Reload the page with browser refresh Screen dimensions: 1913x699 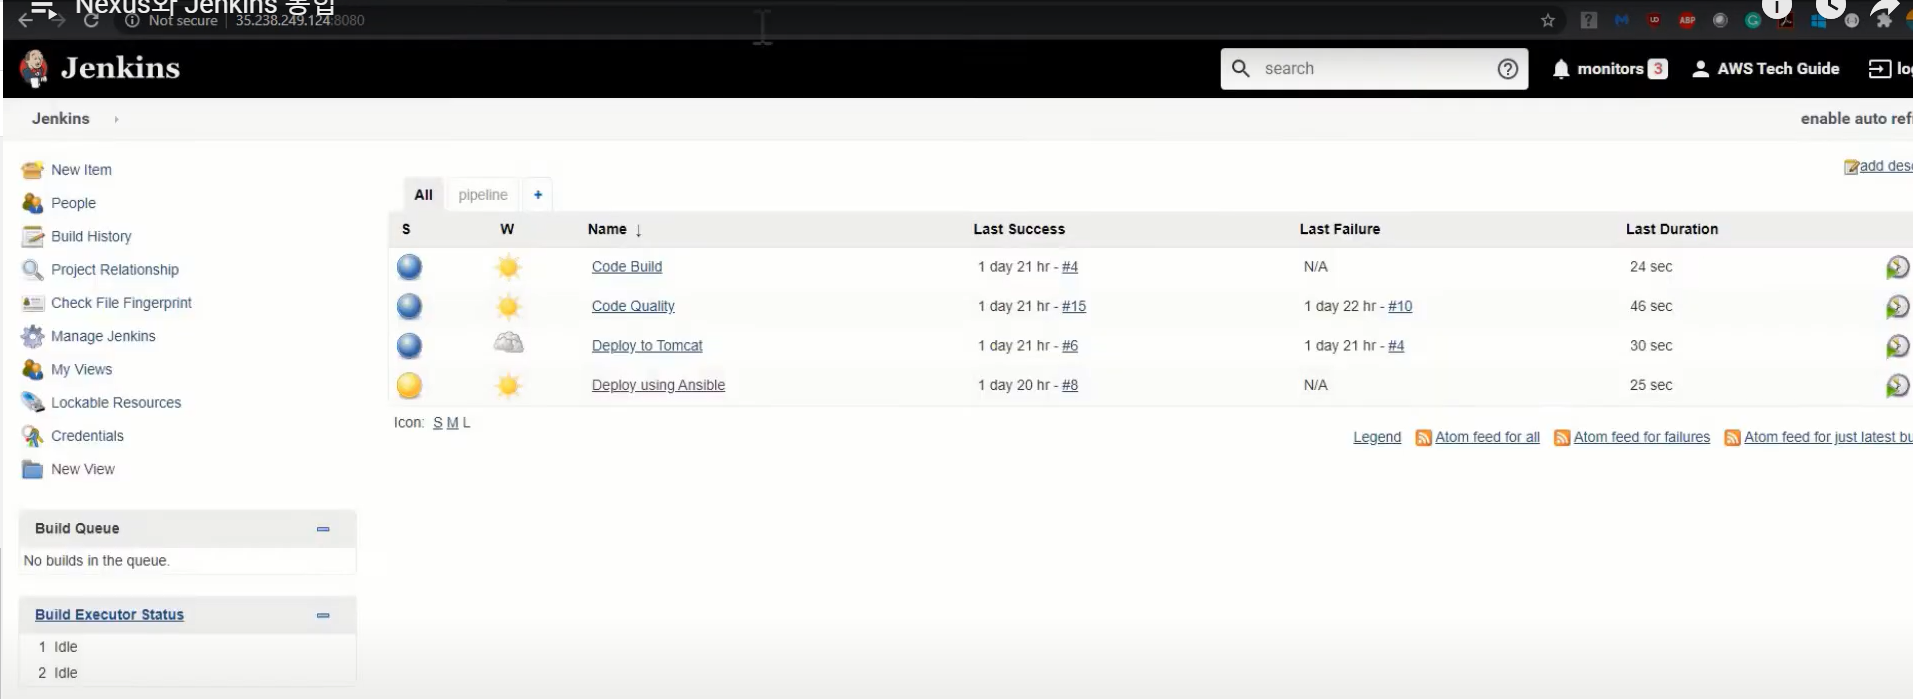tap(91, 20)
